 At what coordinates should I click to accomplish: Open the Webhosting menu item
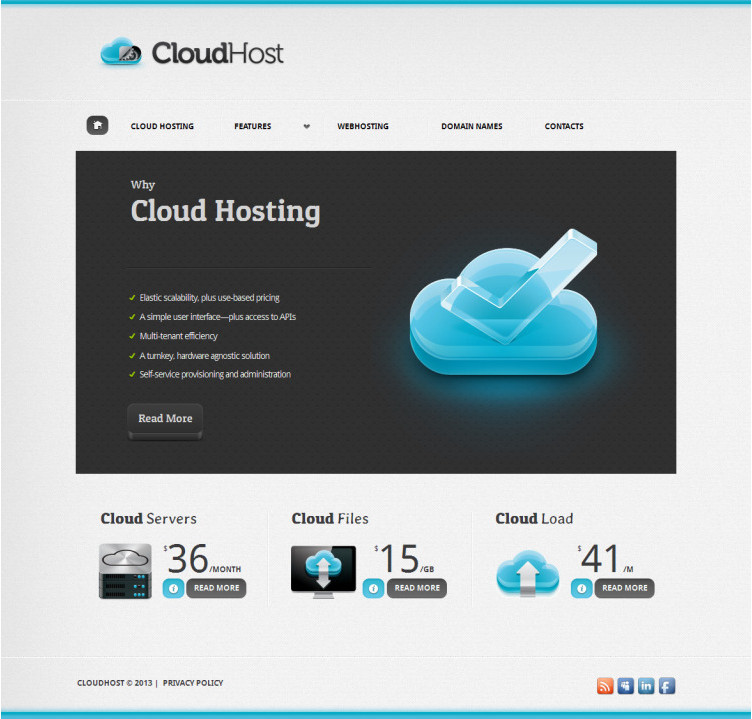363,126
